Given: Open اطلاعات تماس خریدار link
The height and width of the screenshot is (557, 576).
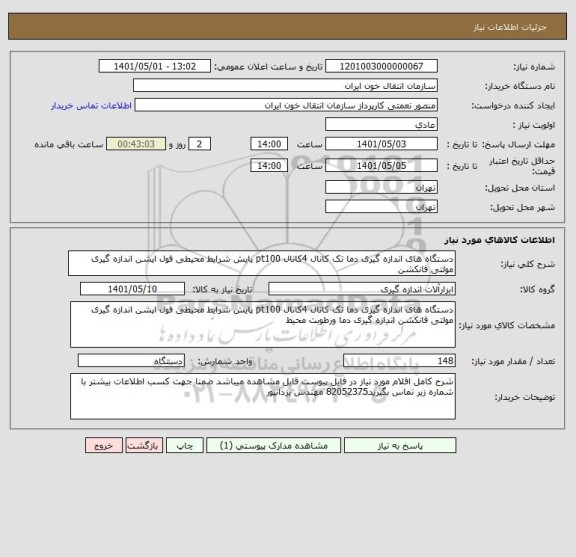Looking at the screenshot, I should pos(91,106).
